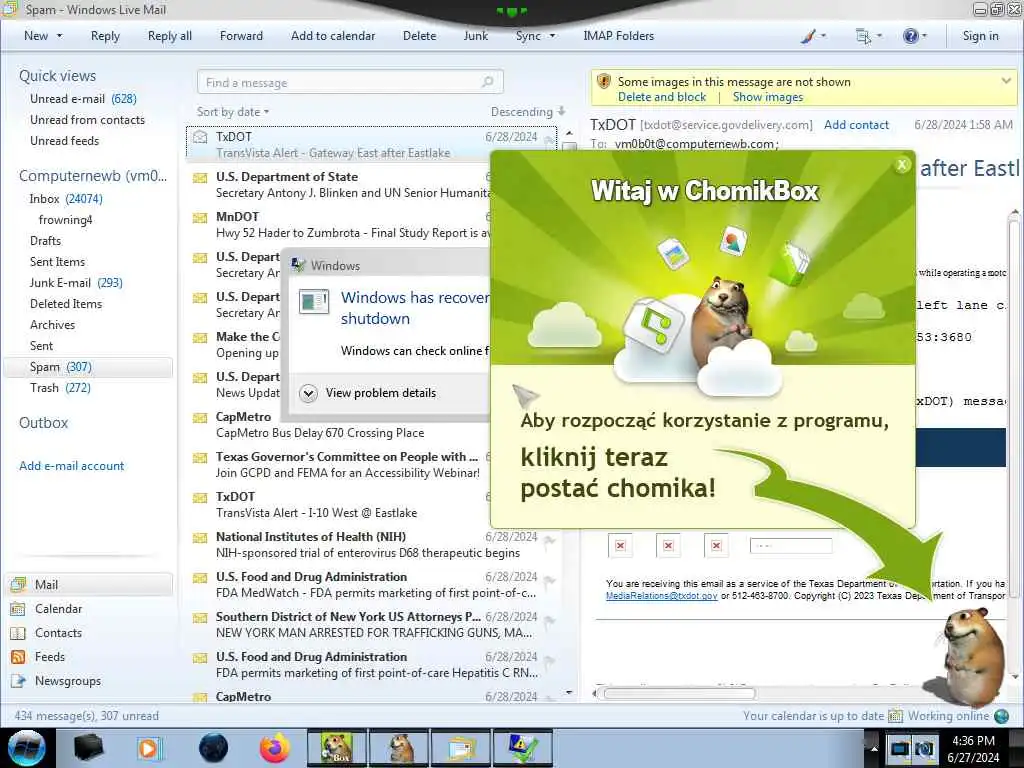
Task: Click the shield icon in image warning bar
Action: [604, 82]
